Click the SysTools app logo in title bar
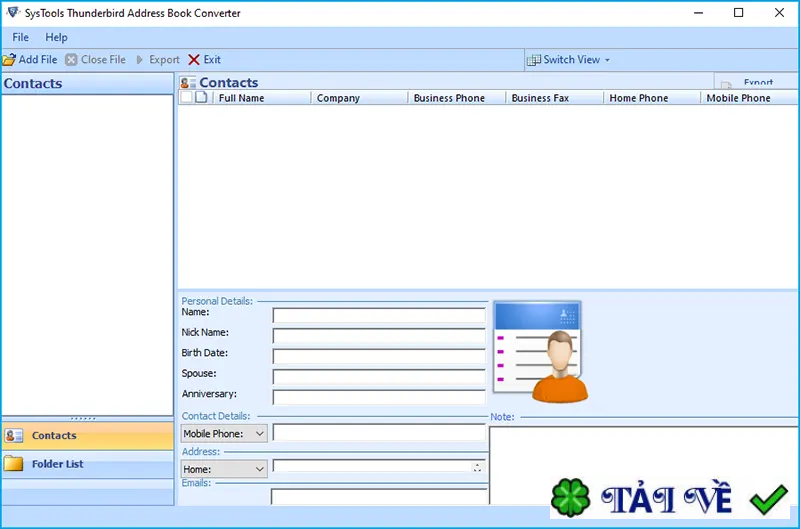Image resolution: width=800 pixels, height=529 pixels. click(13, 13)
